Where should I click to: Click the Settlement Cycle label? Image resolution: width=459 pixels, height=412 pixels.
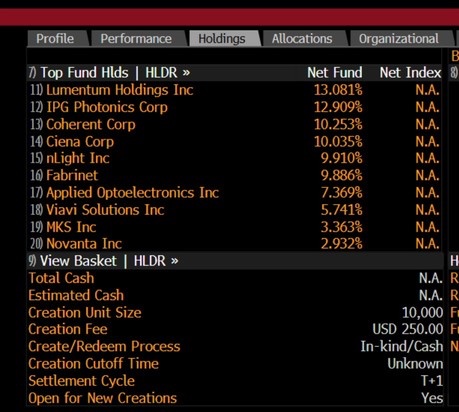82,381
